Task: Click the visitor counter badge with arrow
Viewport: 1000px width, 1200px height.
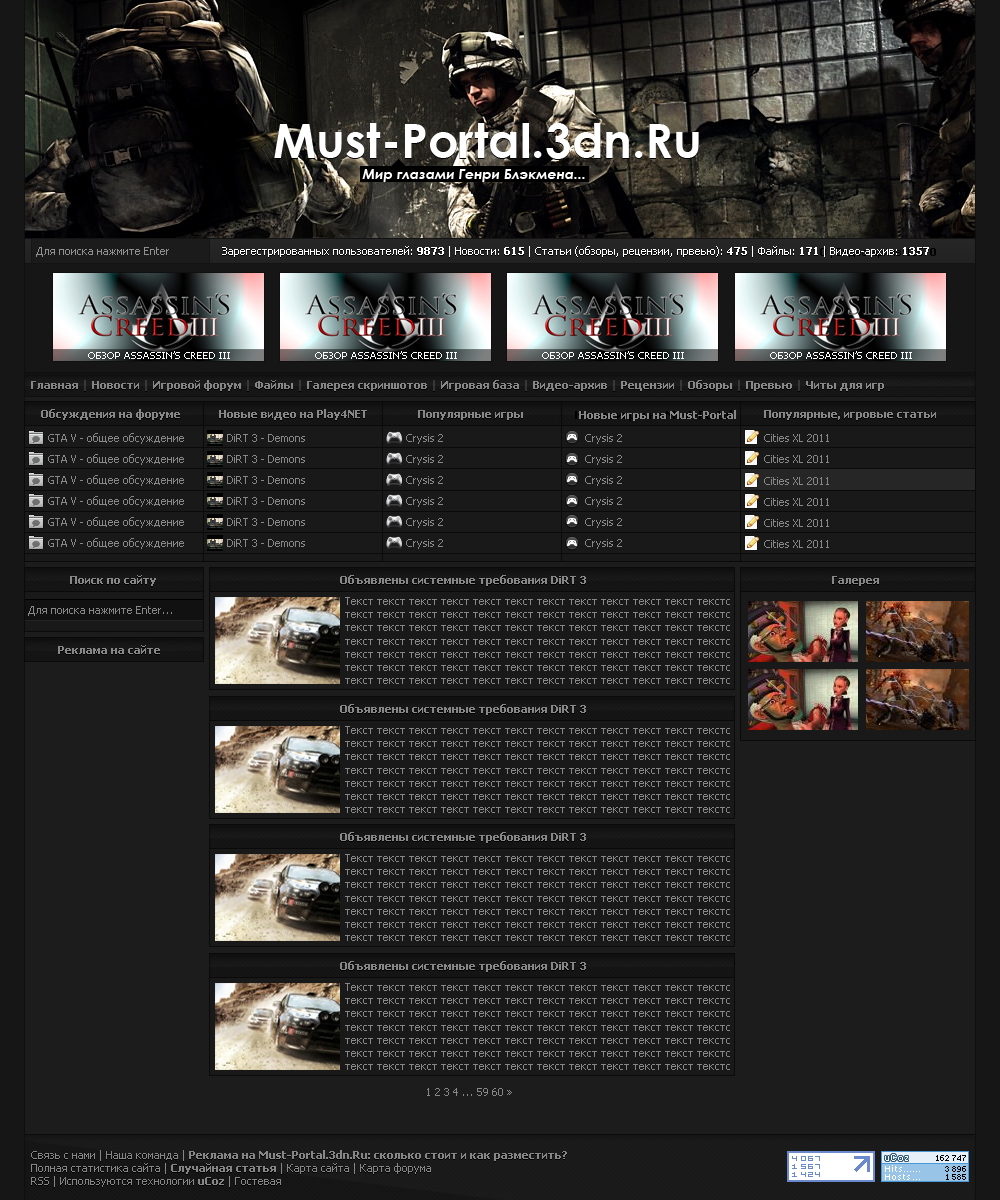Action: pyautogui.click(x=831, y=1166)
